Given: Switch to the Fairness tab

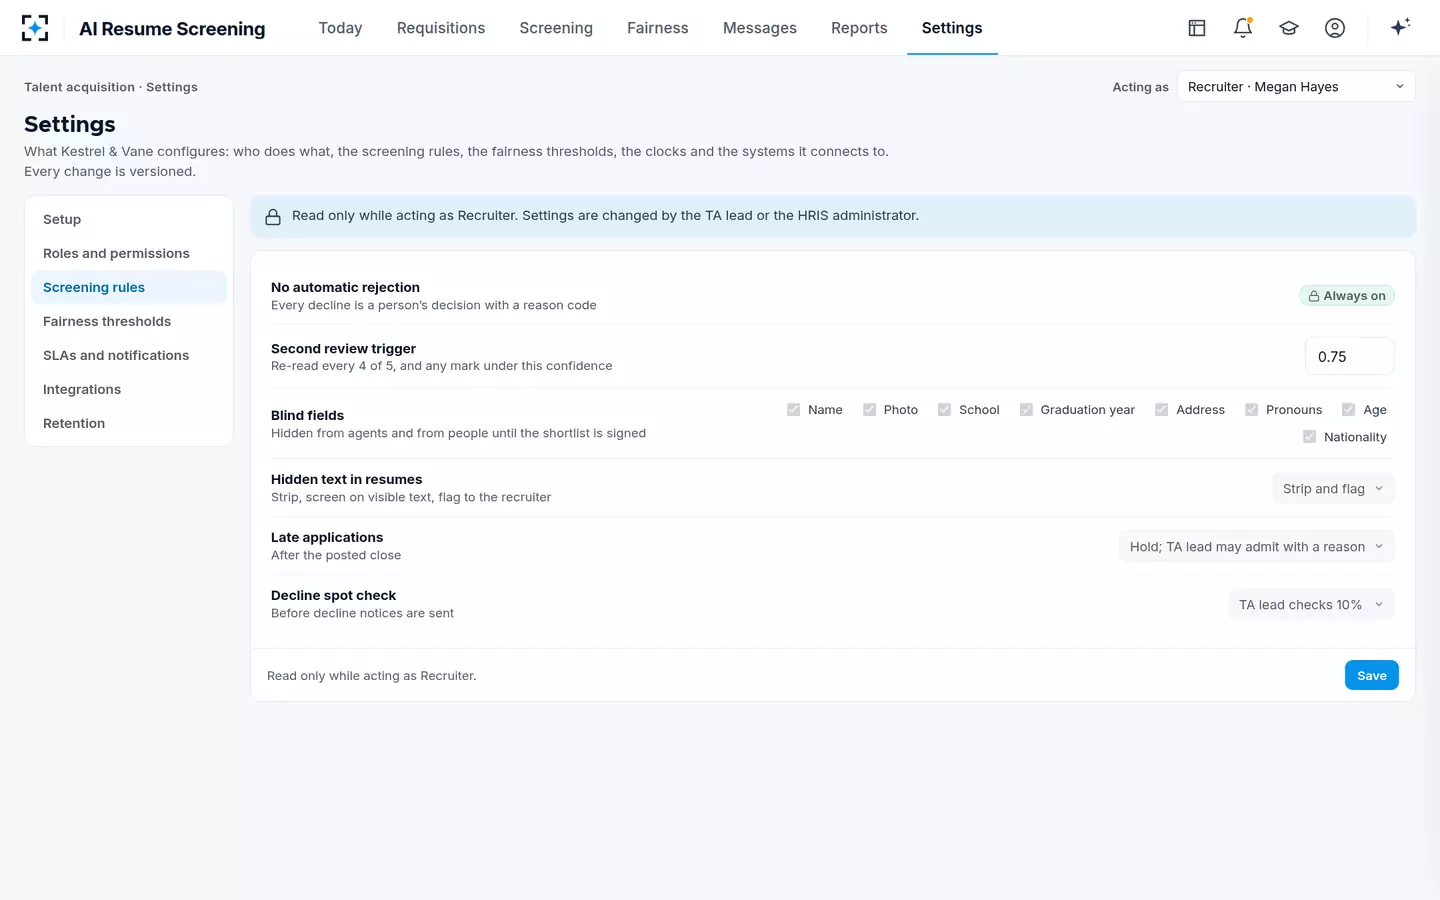Looking at the screenshot, I should coord(658,28).
